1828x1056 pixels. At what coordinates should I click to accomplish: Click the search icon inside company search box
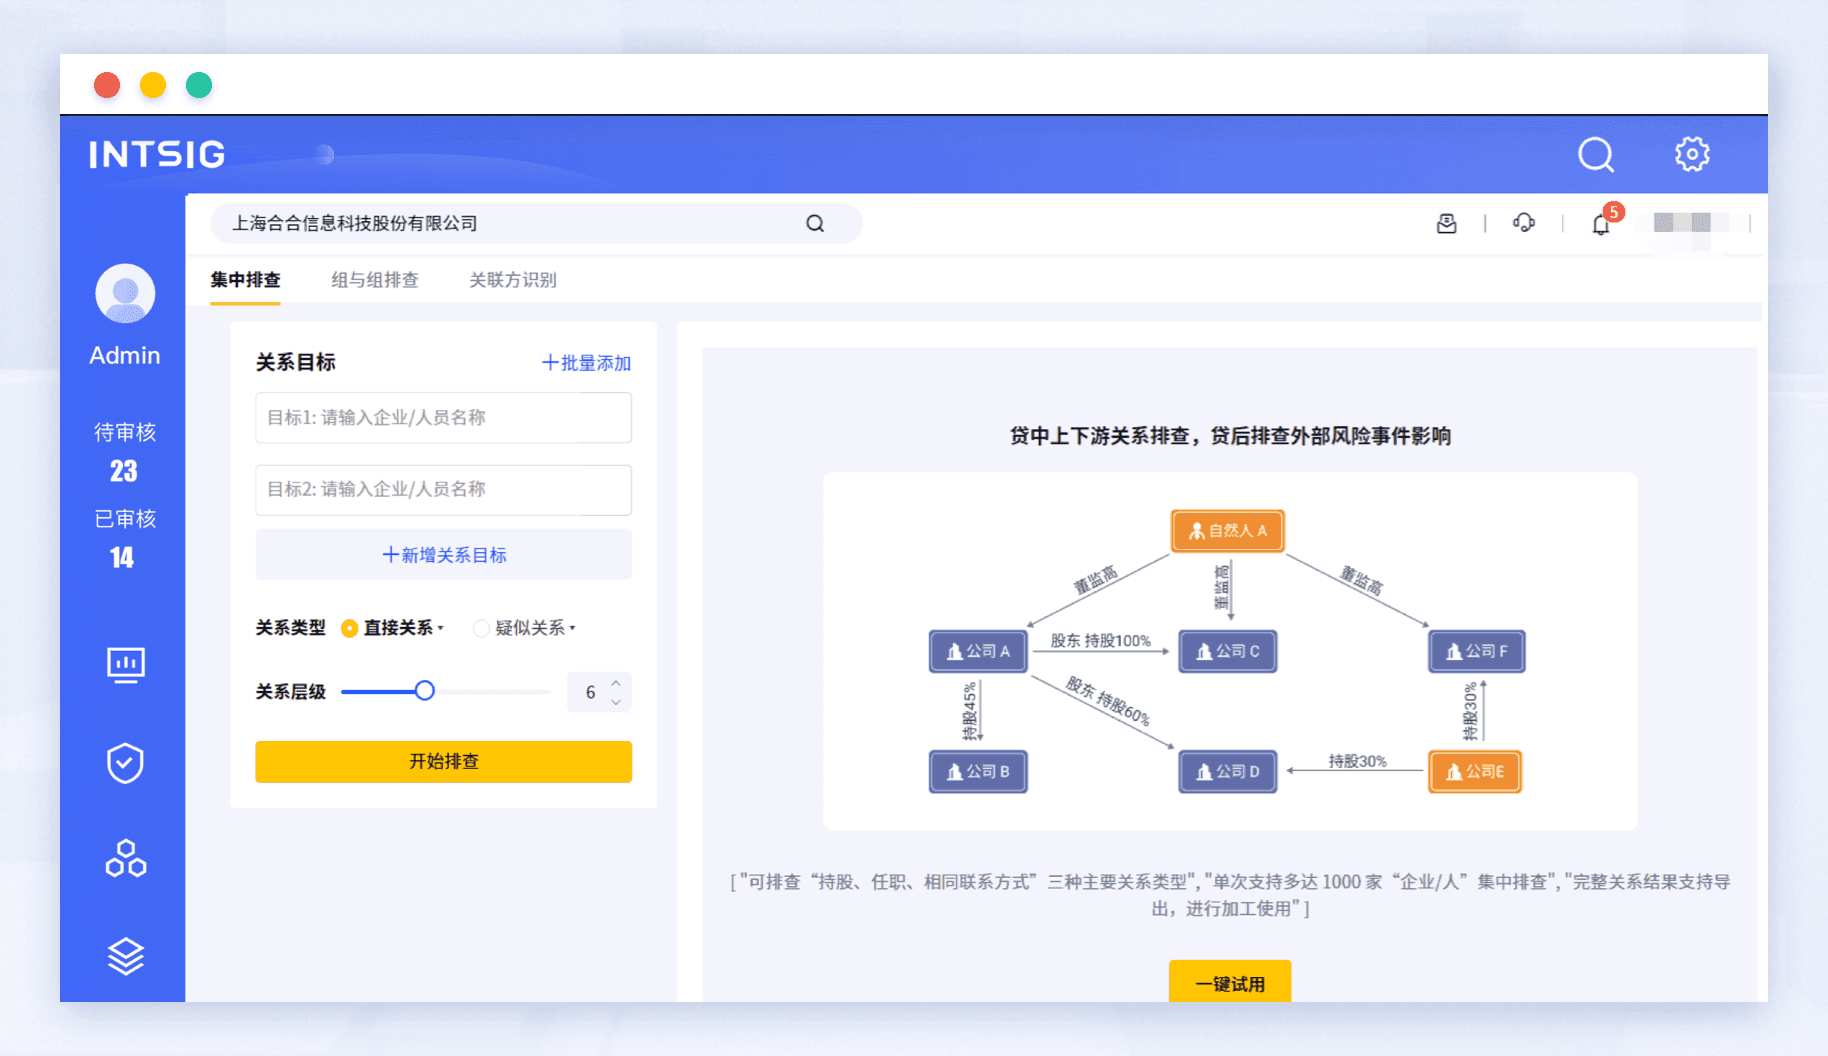(x=815, y=223)
